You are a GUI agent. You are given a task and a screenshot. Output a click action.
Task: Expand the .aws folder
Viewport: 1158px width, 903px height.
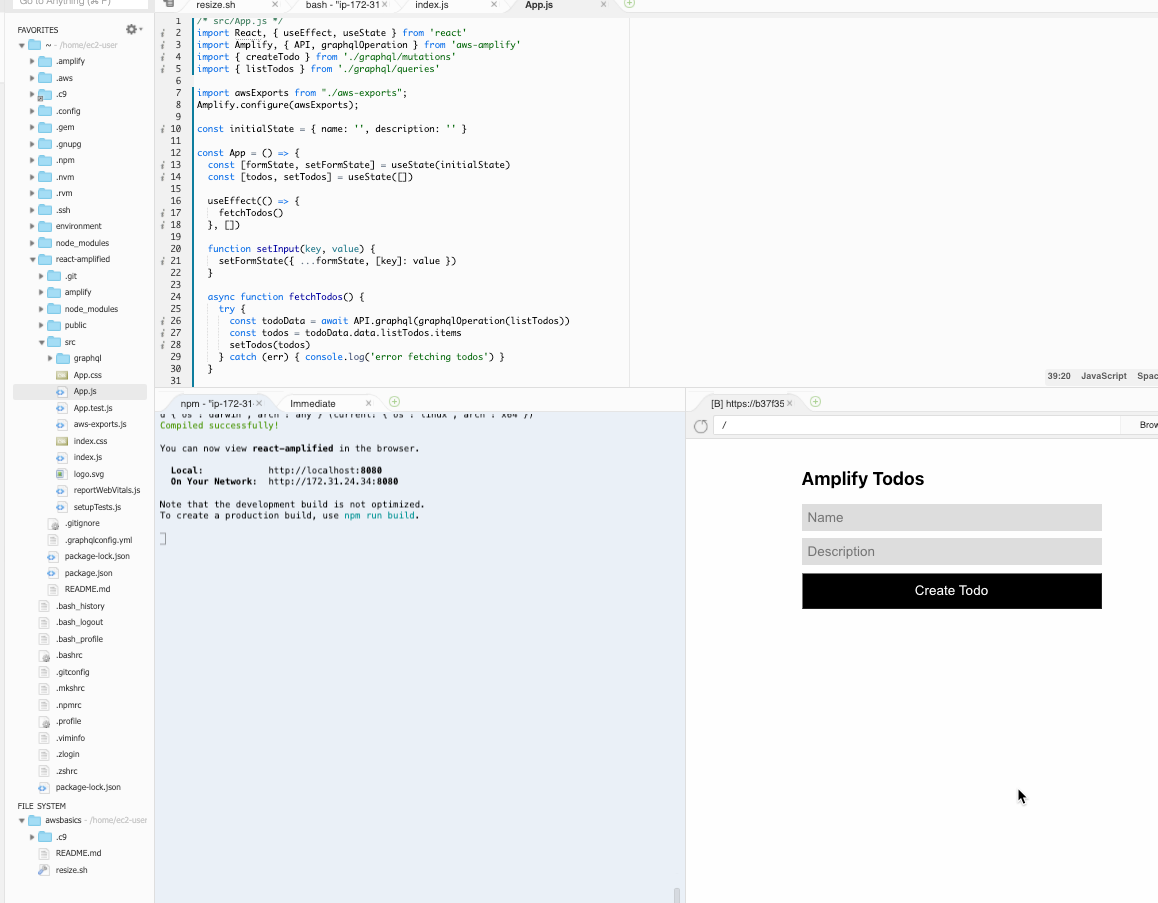click(32, 78)
